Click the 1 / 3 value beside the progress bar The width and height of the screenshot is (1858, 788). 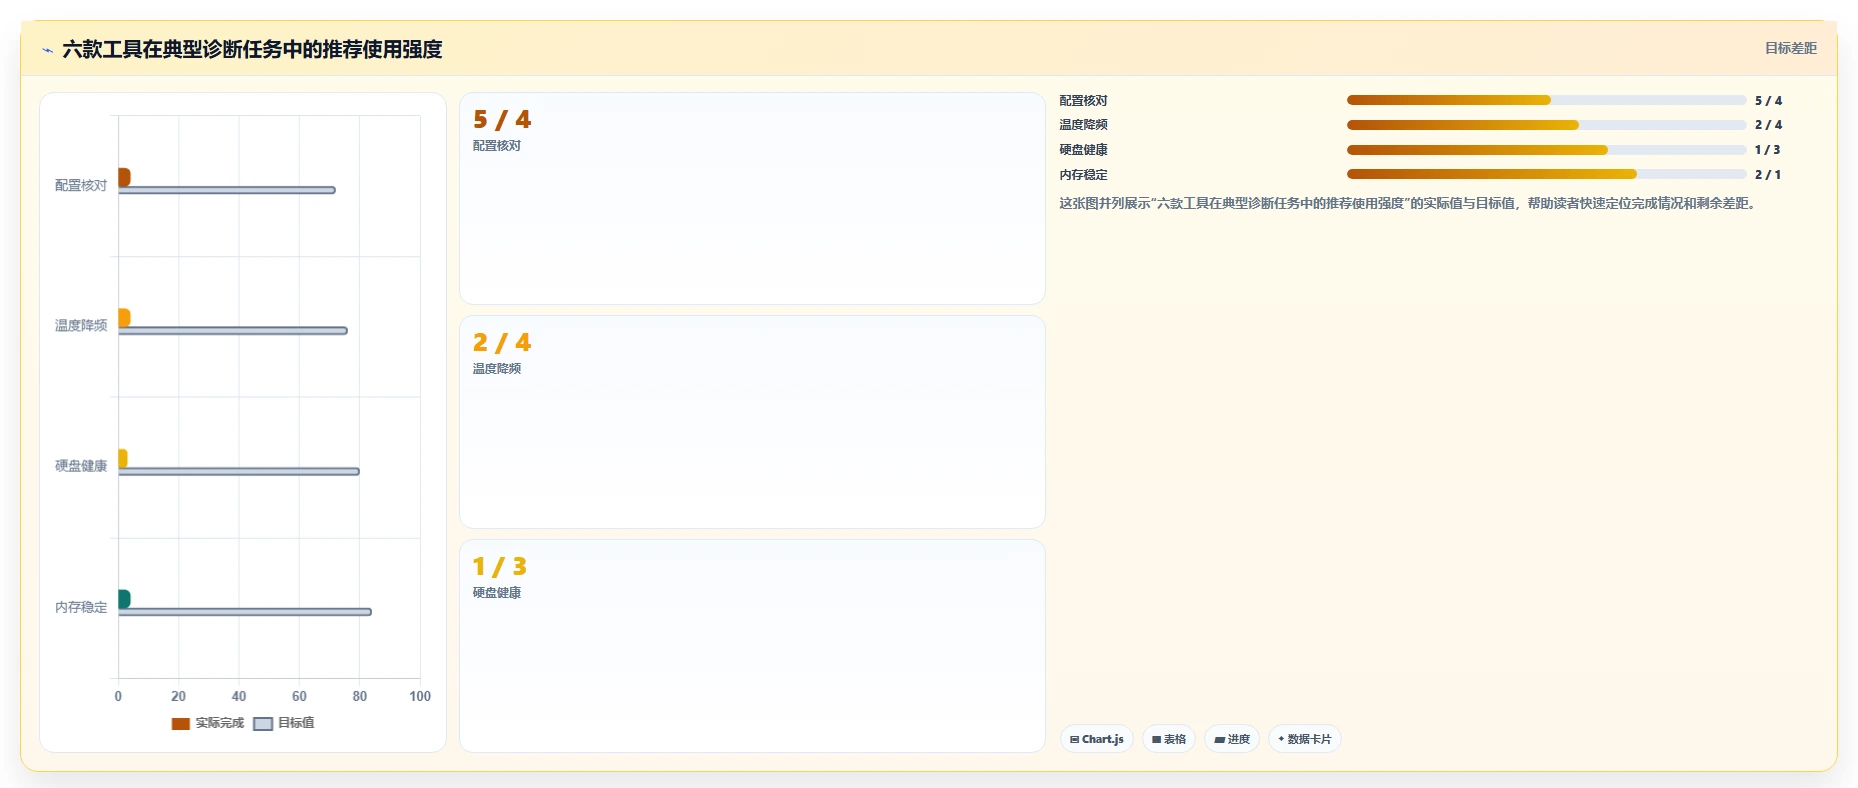click(1767, 150)
